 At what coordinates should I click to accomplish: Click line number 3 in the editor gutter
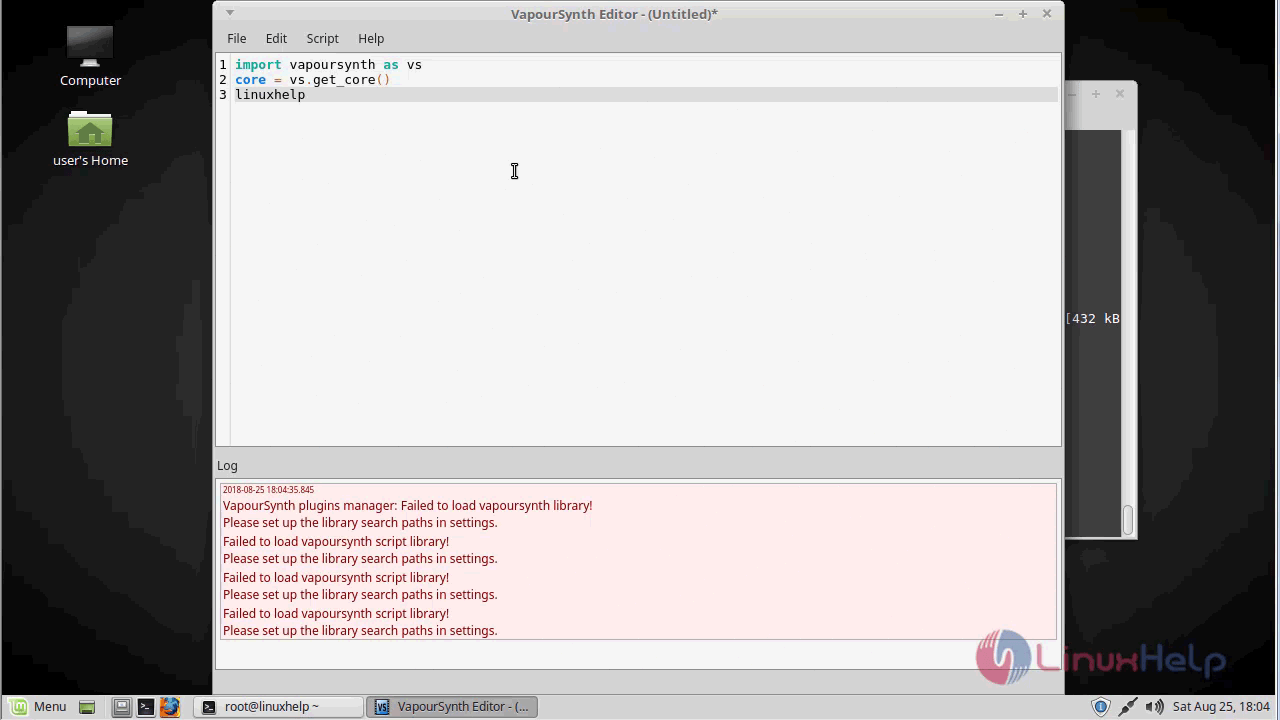(x=223, y=94)
